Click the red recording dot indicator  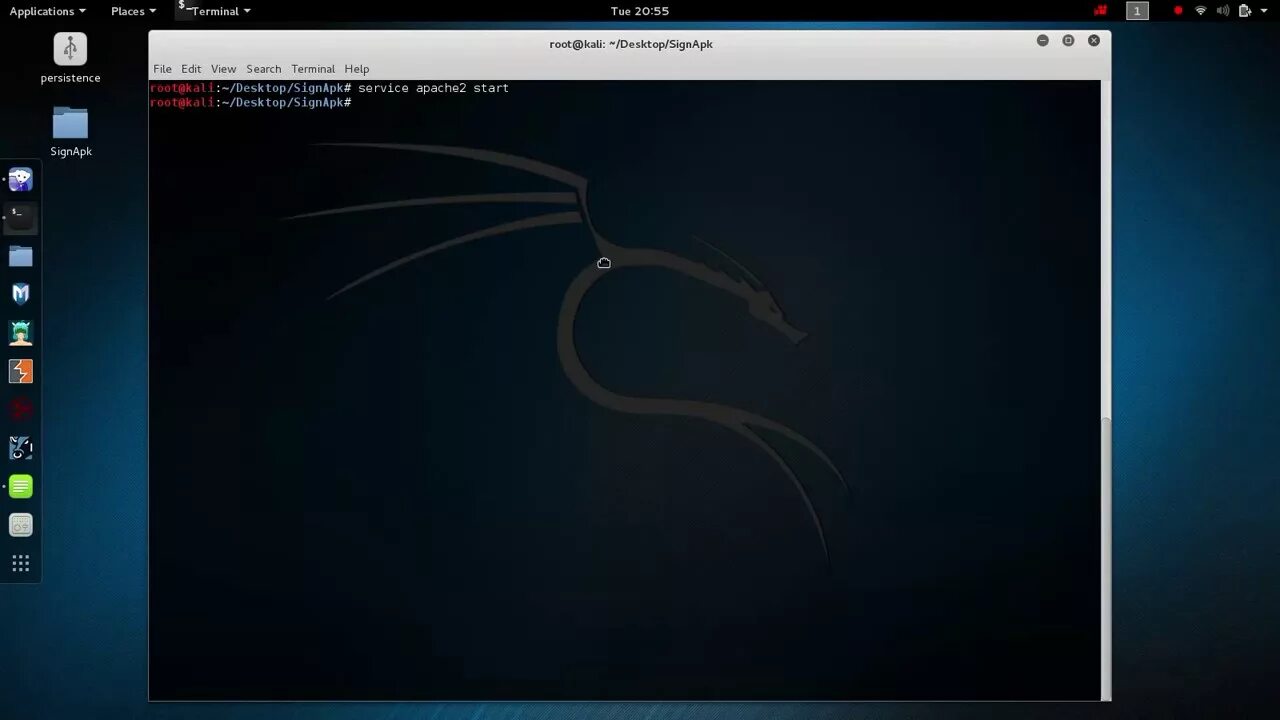(x=1178, y=11)
